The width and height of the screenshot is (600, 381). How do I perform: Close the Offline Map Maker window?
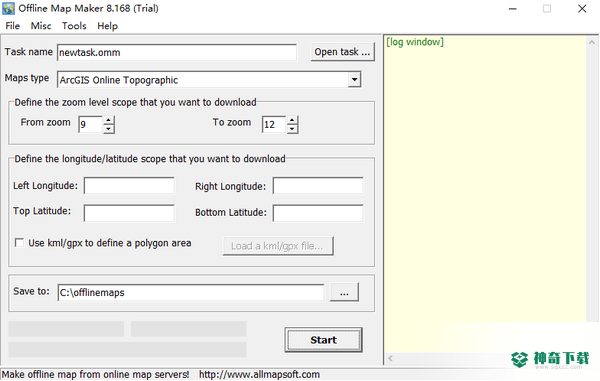(x=582, y=9)
